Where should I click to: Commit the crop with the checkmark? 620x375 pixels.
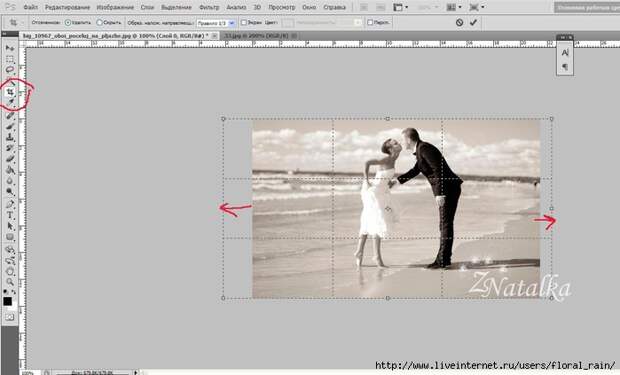pyautogui.click(x=473, y=23)
